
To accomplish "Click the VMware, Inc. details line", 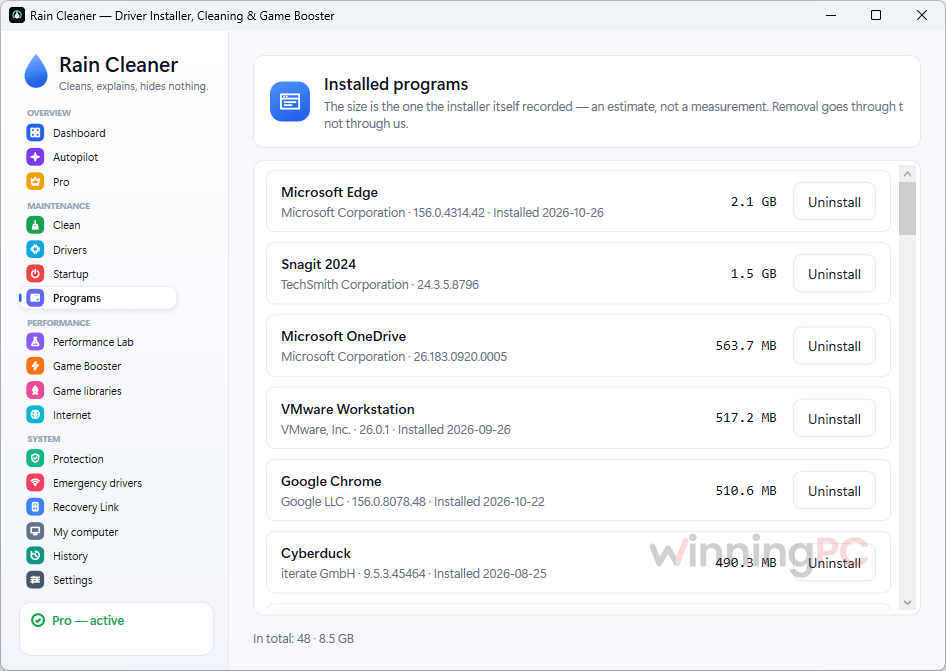I will tap(396, 429).
